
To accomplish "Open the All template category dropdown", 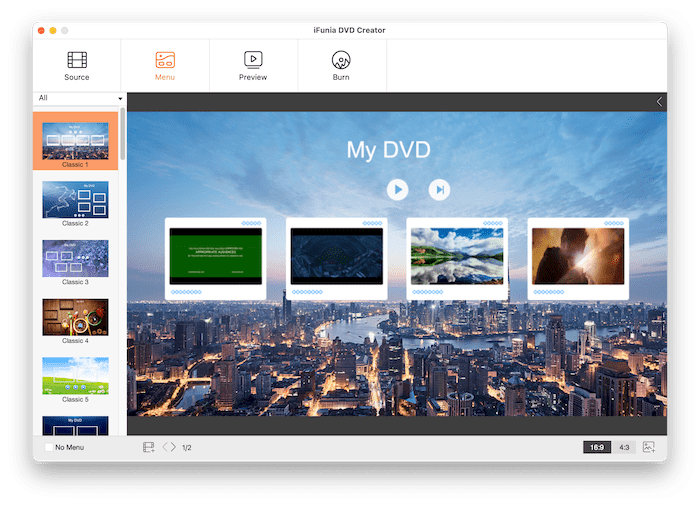I will point(80,98).
